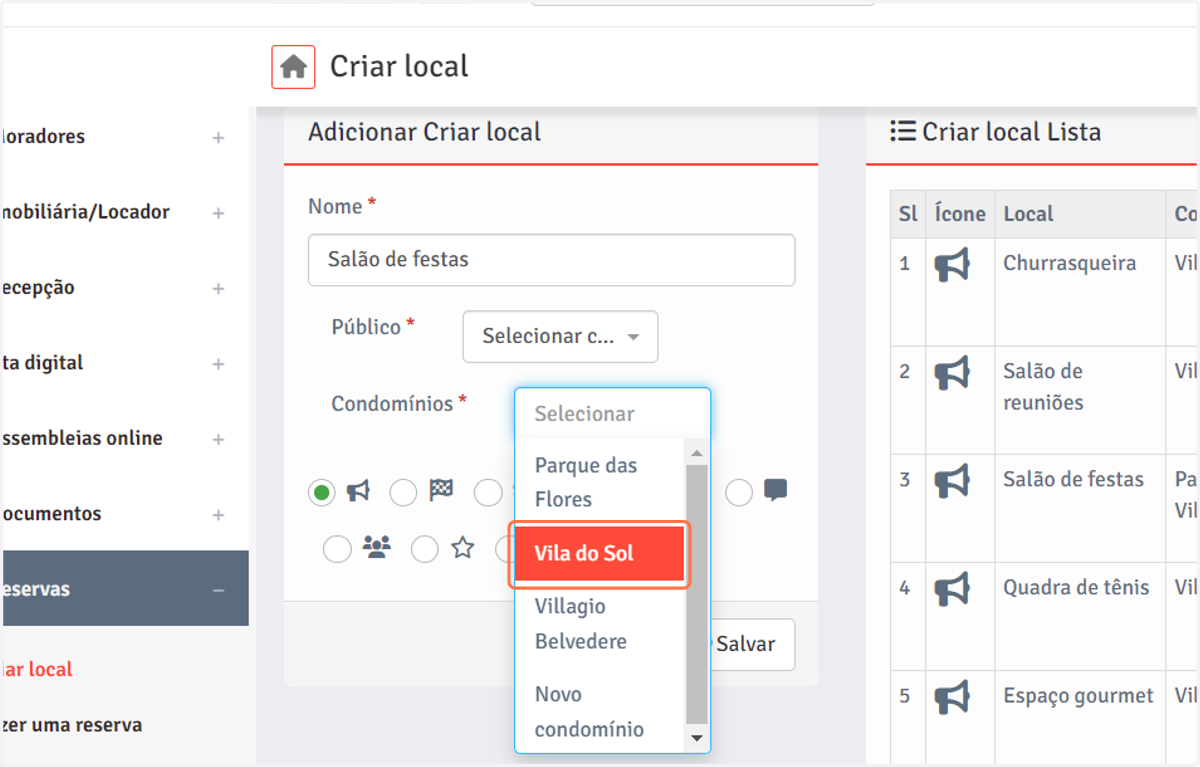This screenshot has width=1200, height=767.
Task: Click the Selecionar search field in Condomínios dropdown
Action: pyautogui.click(x=613, y=413)
